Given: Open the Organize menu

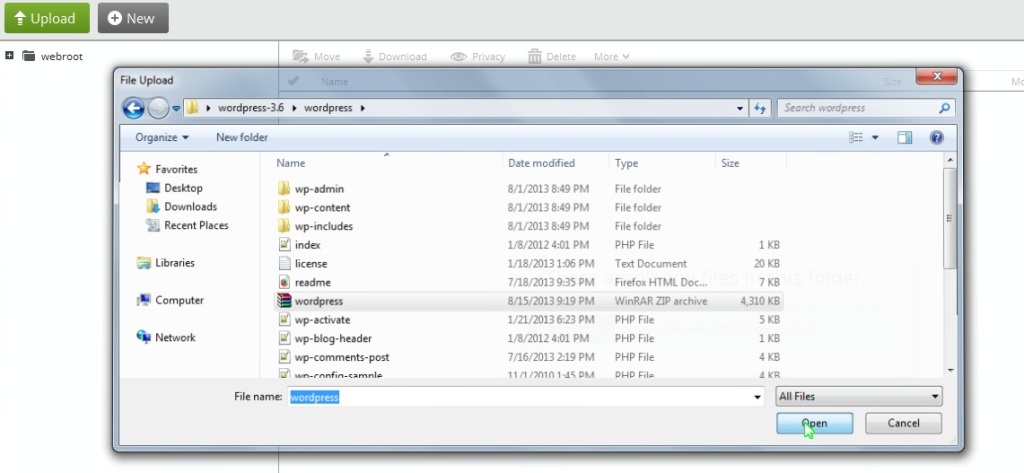Looking at the screenshot, I should [x=162, y=137].
